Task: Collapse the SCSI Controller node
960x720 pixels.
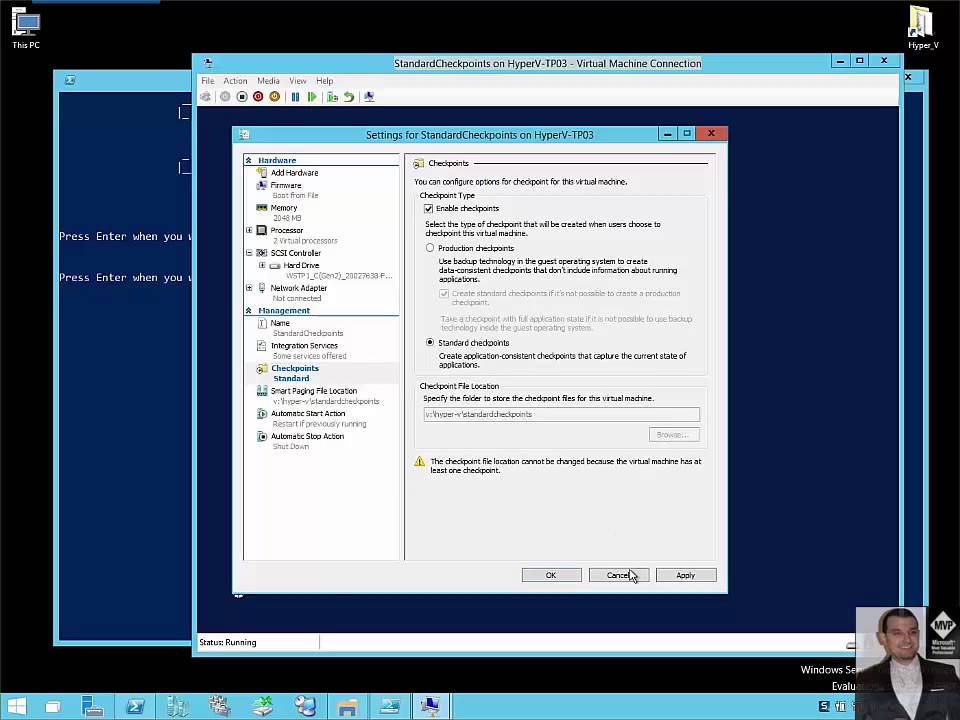Action: 249,253
